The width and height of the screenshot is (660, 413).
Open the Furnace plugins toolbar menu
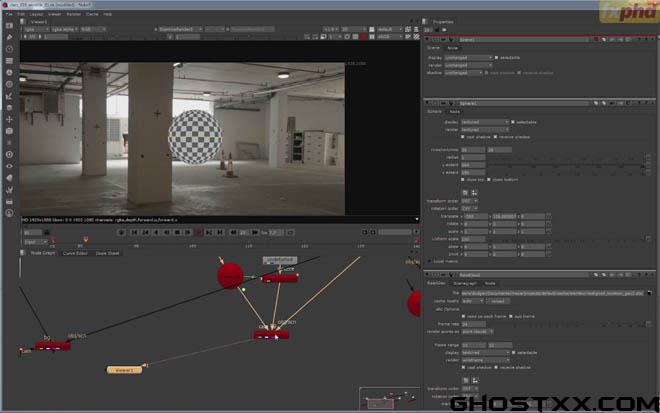[x=9, y=213]
